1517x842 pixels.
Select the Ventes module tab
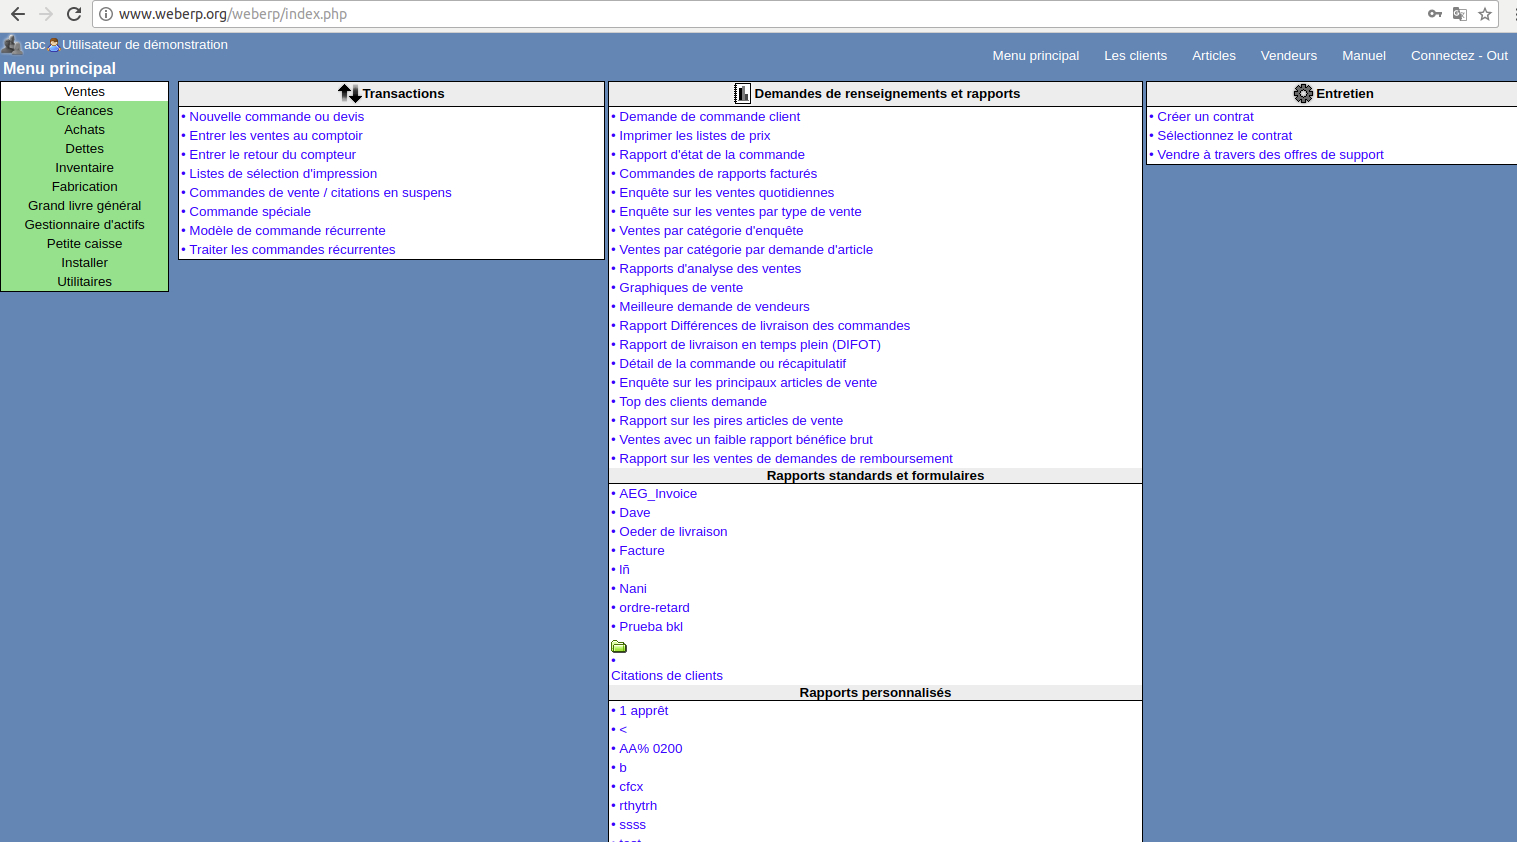tap(85, 91)
